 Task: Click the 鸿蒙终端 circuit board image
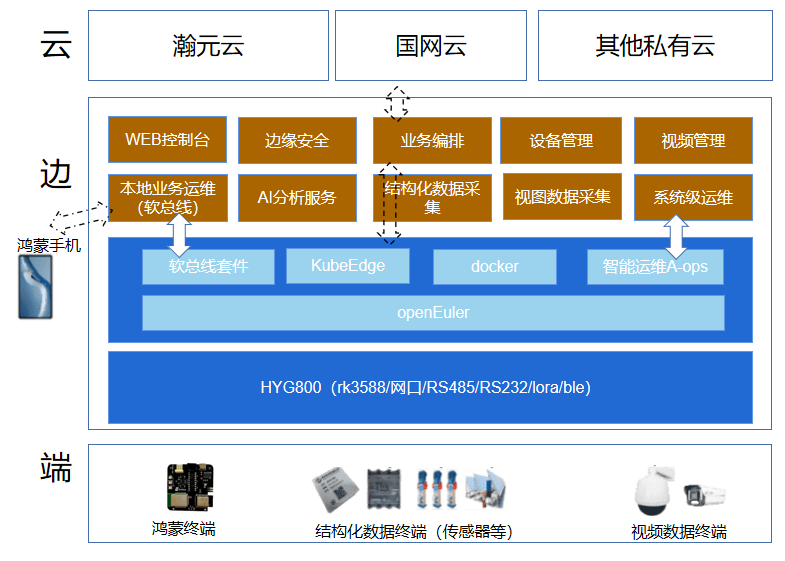190,487
